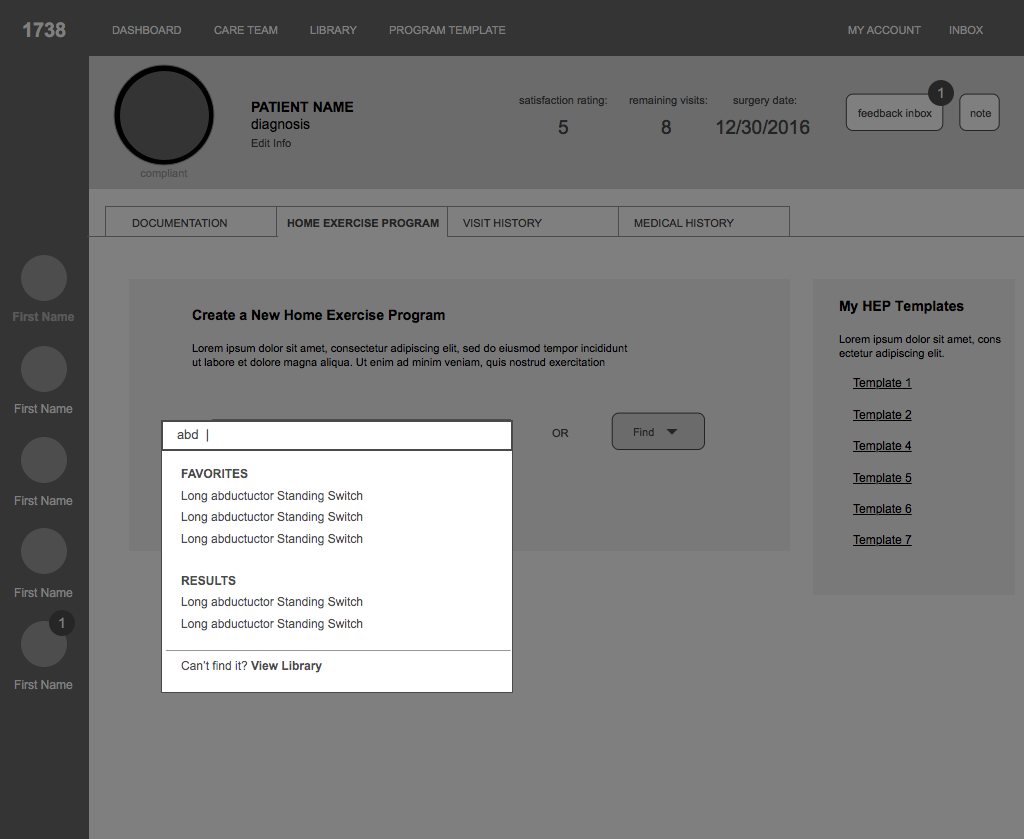Click the Edit Info link
Screen dimensions: 1024x839
[x=271, y=143]
